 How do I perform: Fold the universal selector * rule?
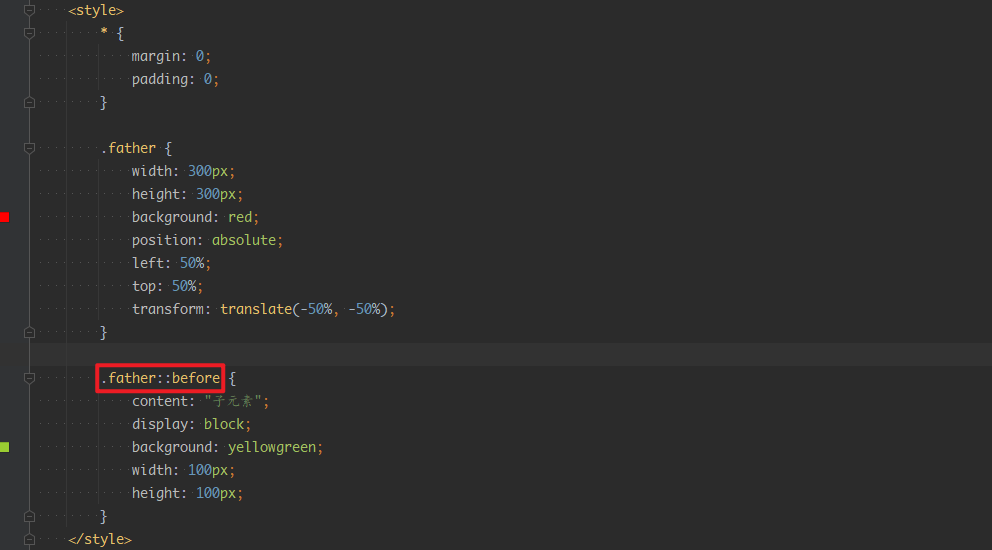(x=29, y=33)
